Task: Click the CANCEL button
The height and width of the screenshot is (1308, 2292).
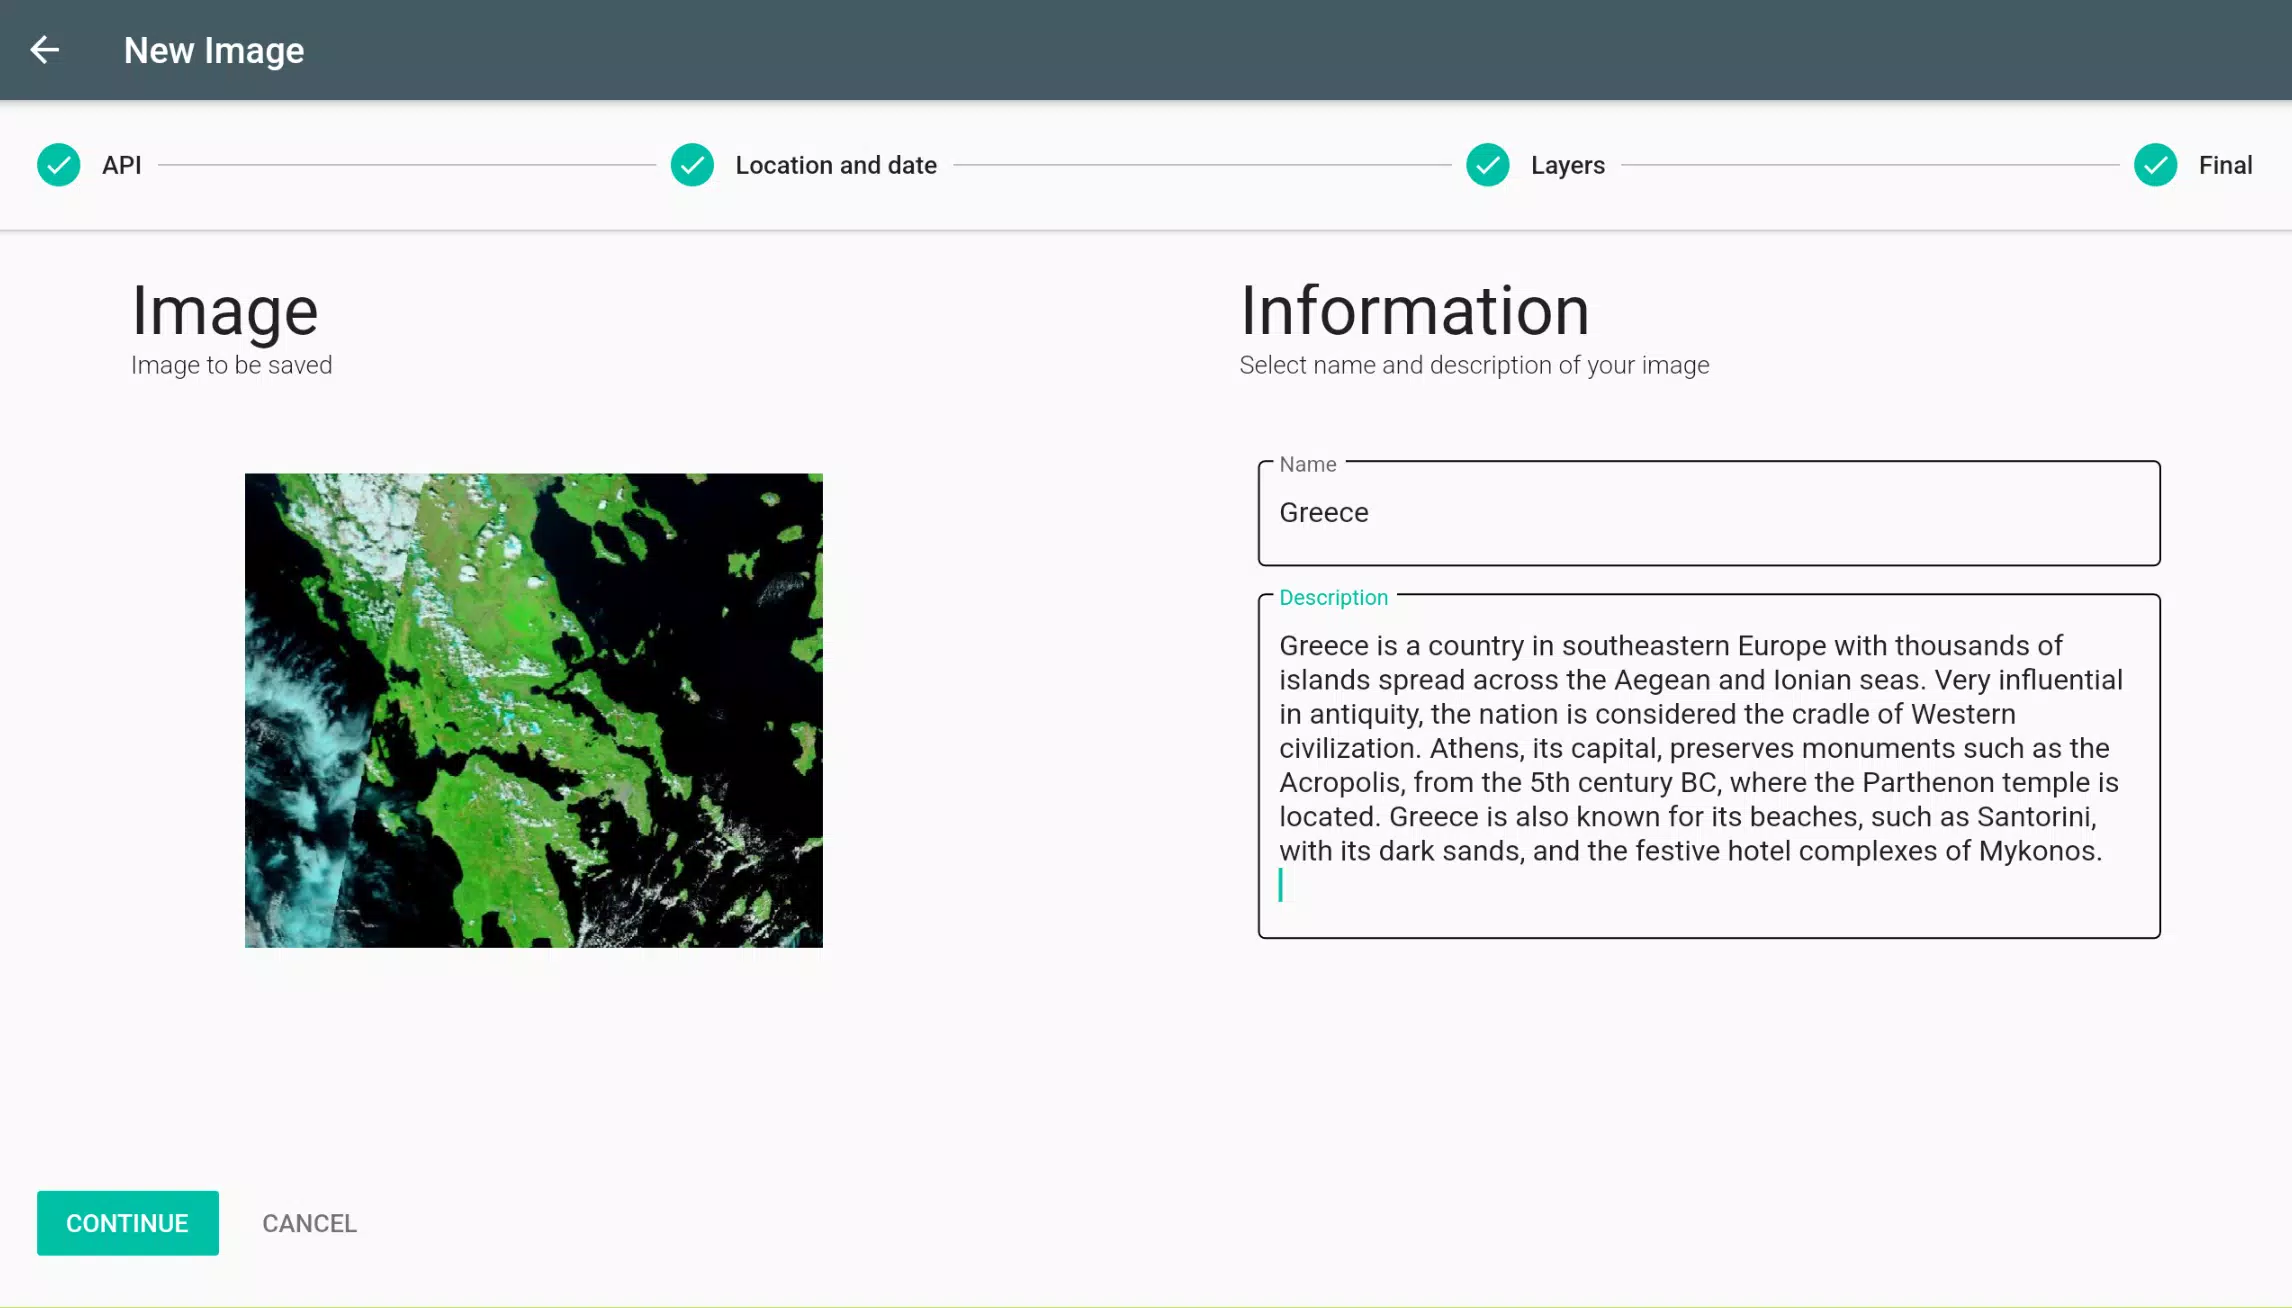Action: [310, 1223]
